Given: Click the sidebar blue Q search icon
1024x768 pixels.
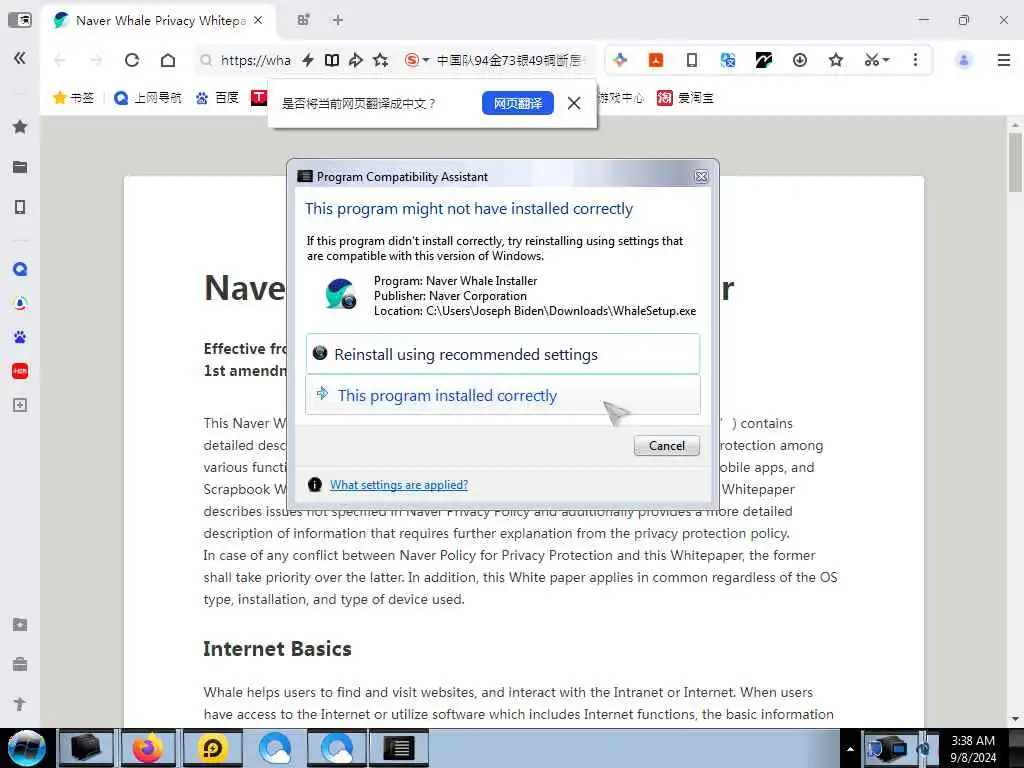Looking at the screenshot, I should [20, 269].
